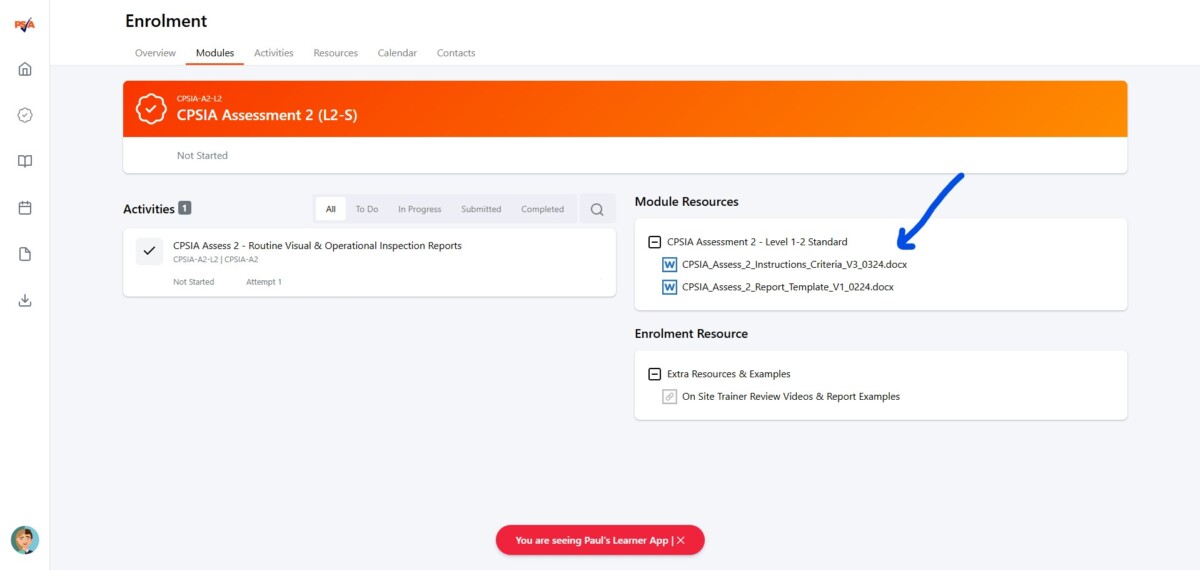The height and width of the screenshot is (570, 1200).
Task: Click the badge icon in the orange module header
Action: (151, 109)
